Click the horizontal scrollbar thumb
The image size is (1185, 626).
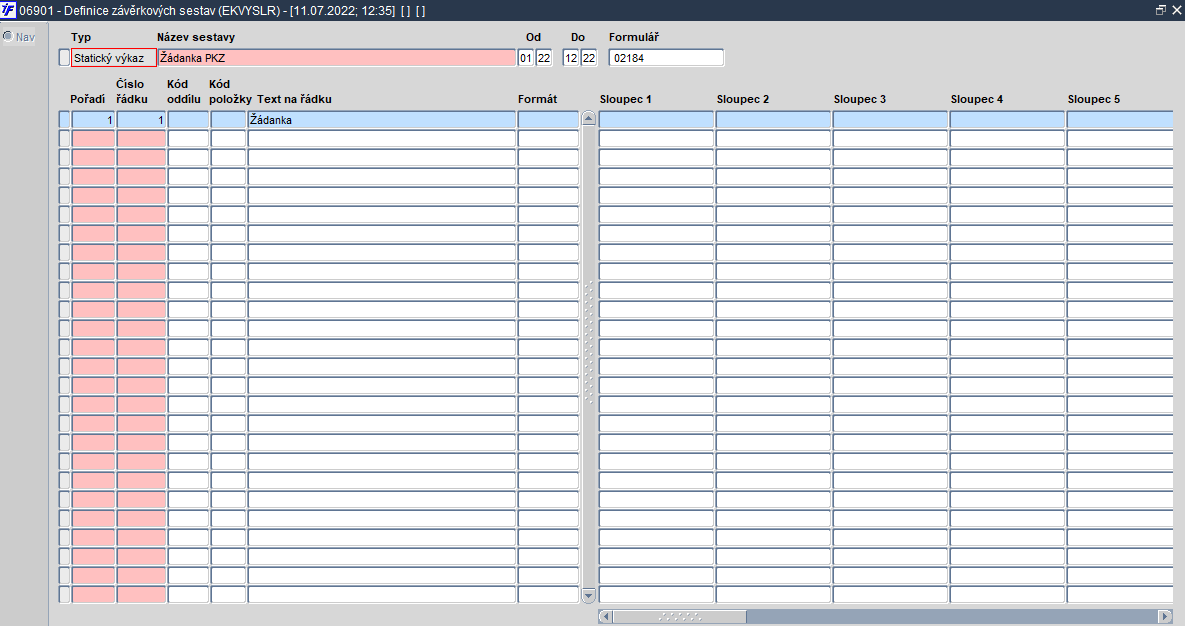pyautogui.click(x=679, y=616)
